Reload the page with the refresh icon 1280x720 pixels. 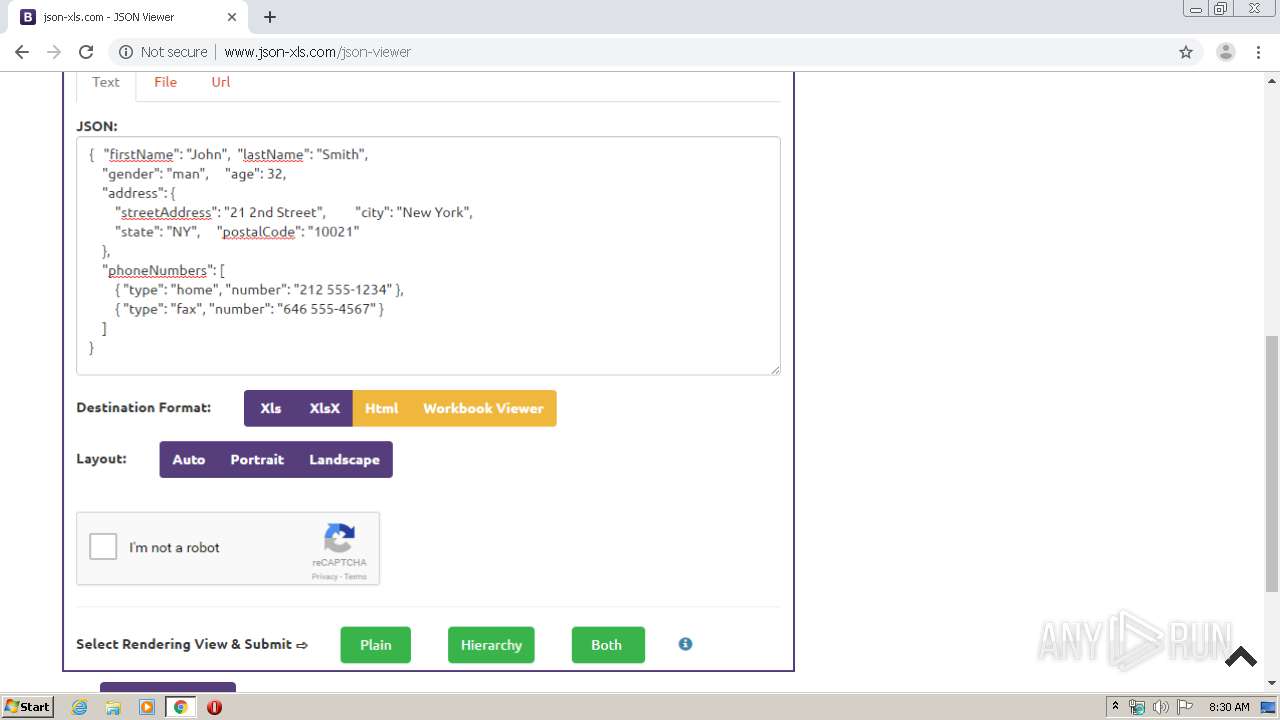[86, 52]
